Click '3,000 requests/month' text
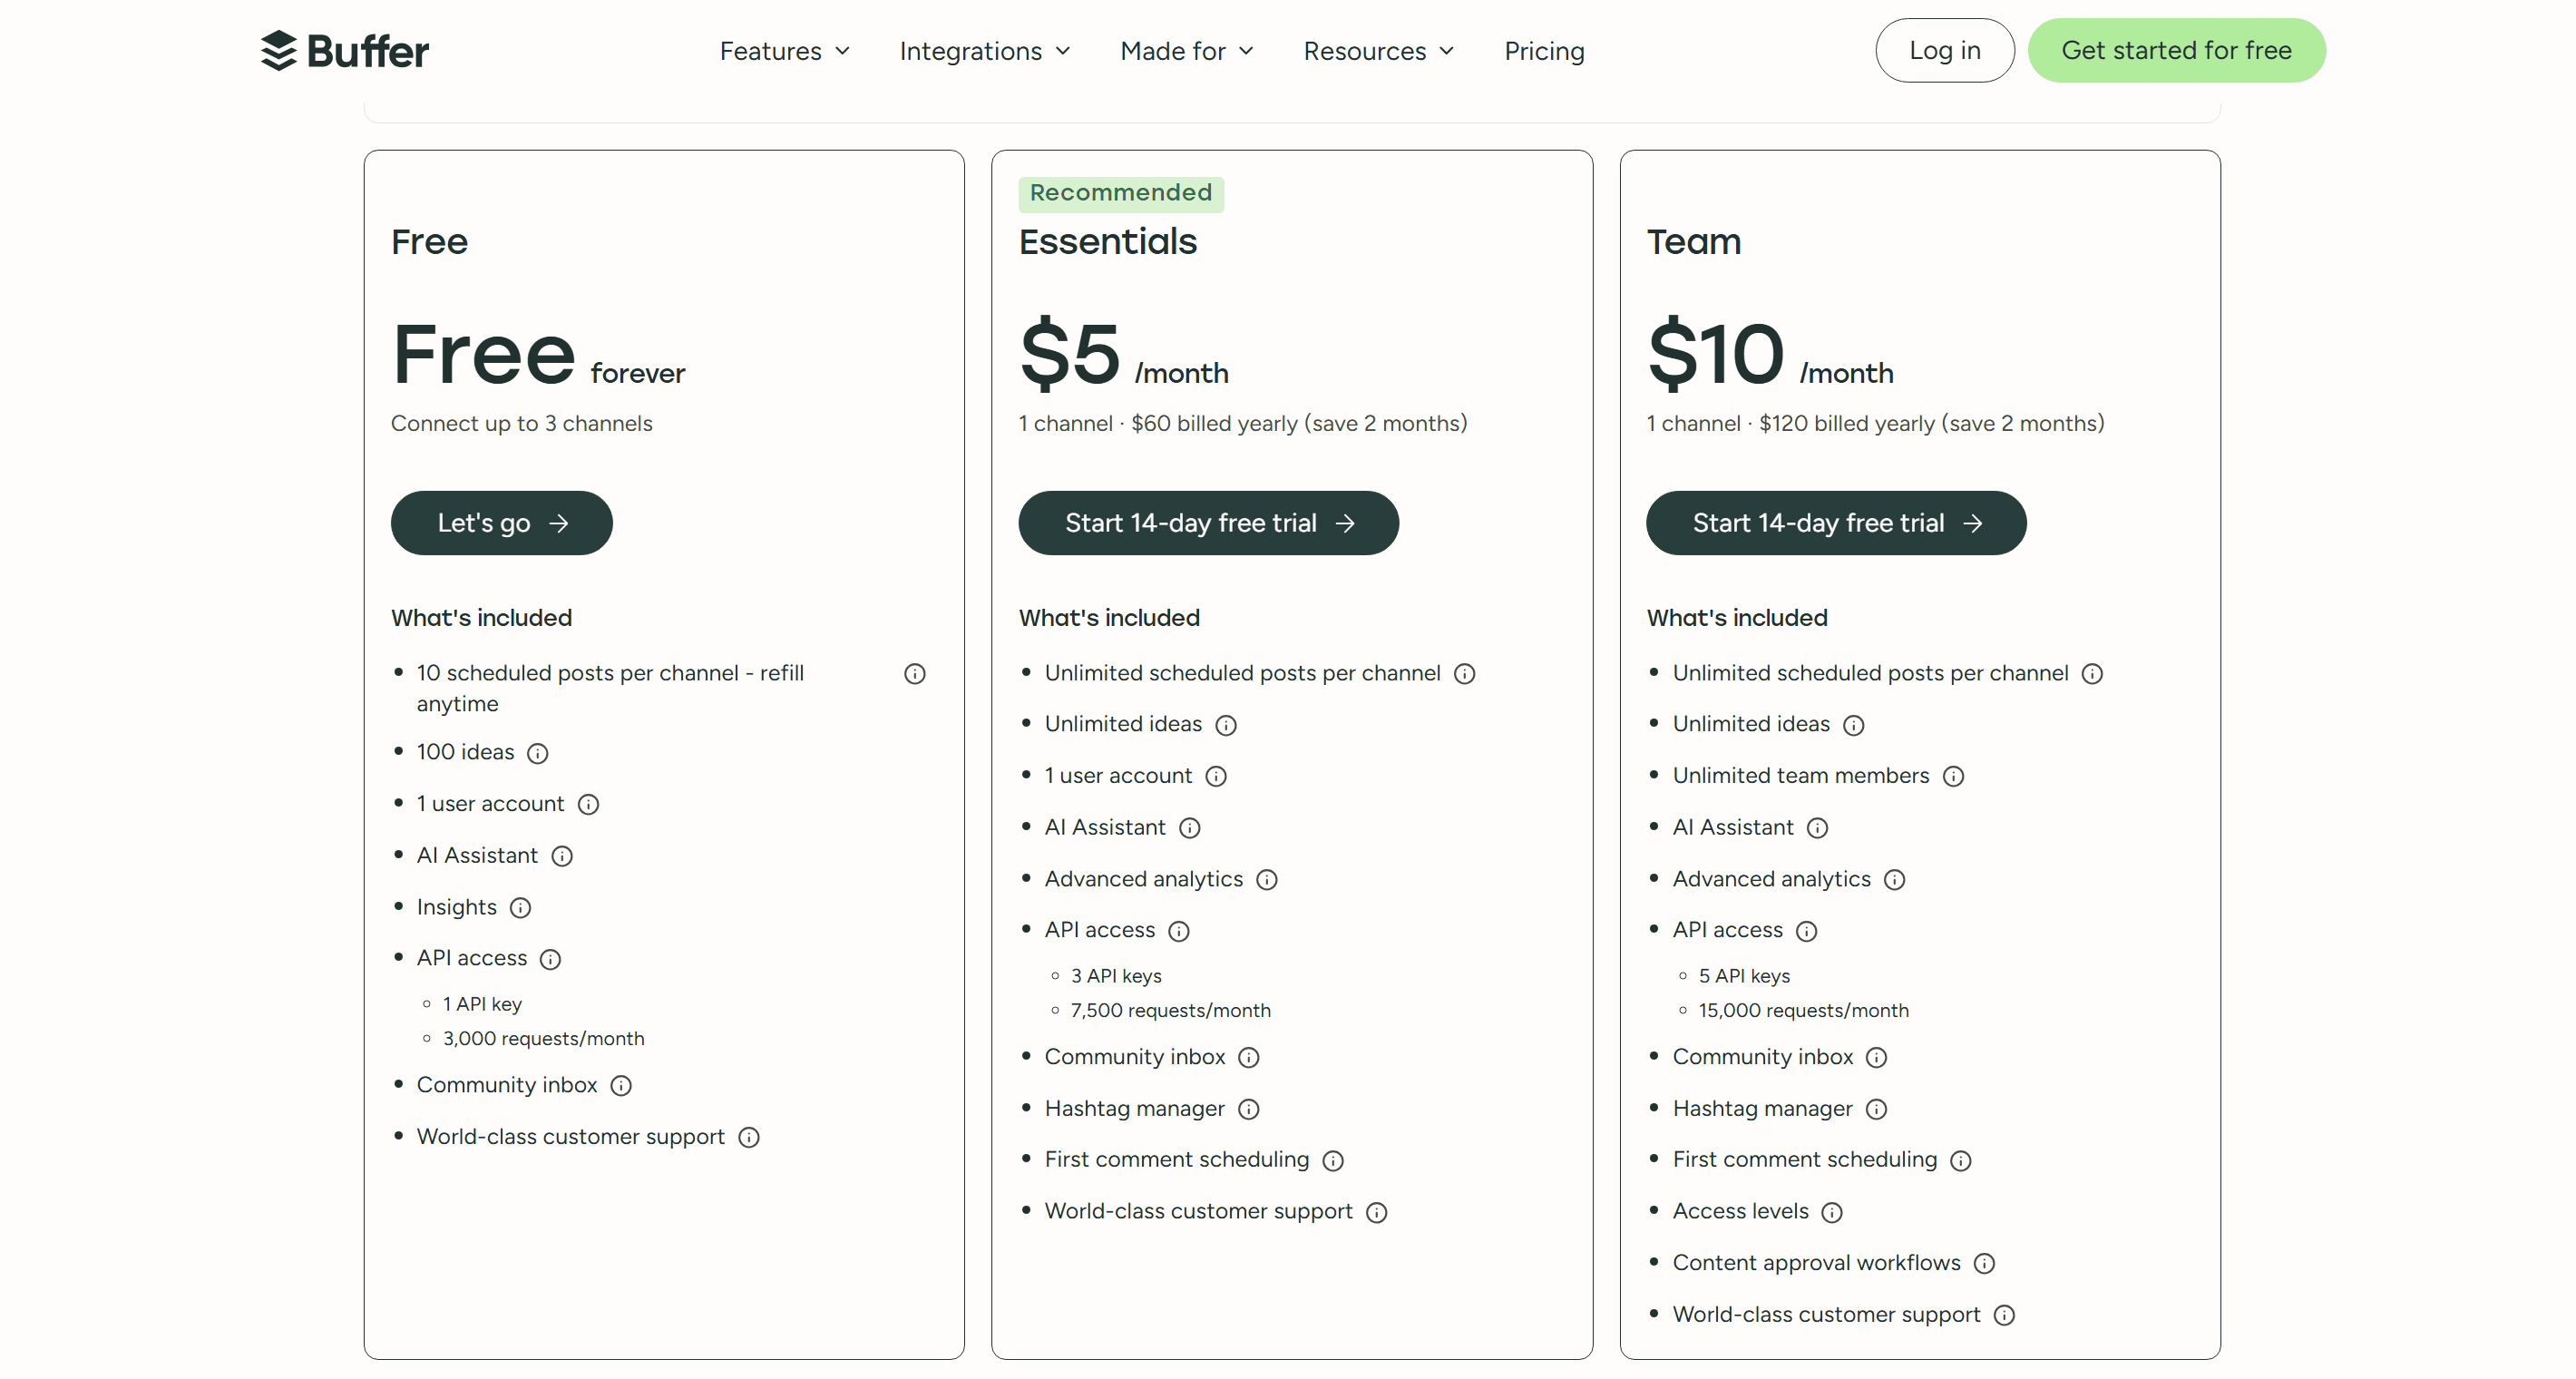 [543, 1039]
